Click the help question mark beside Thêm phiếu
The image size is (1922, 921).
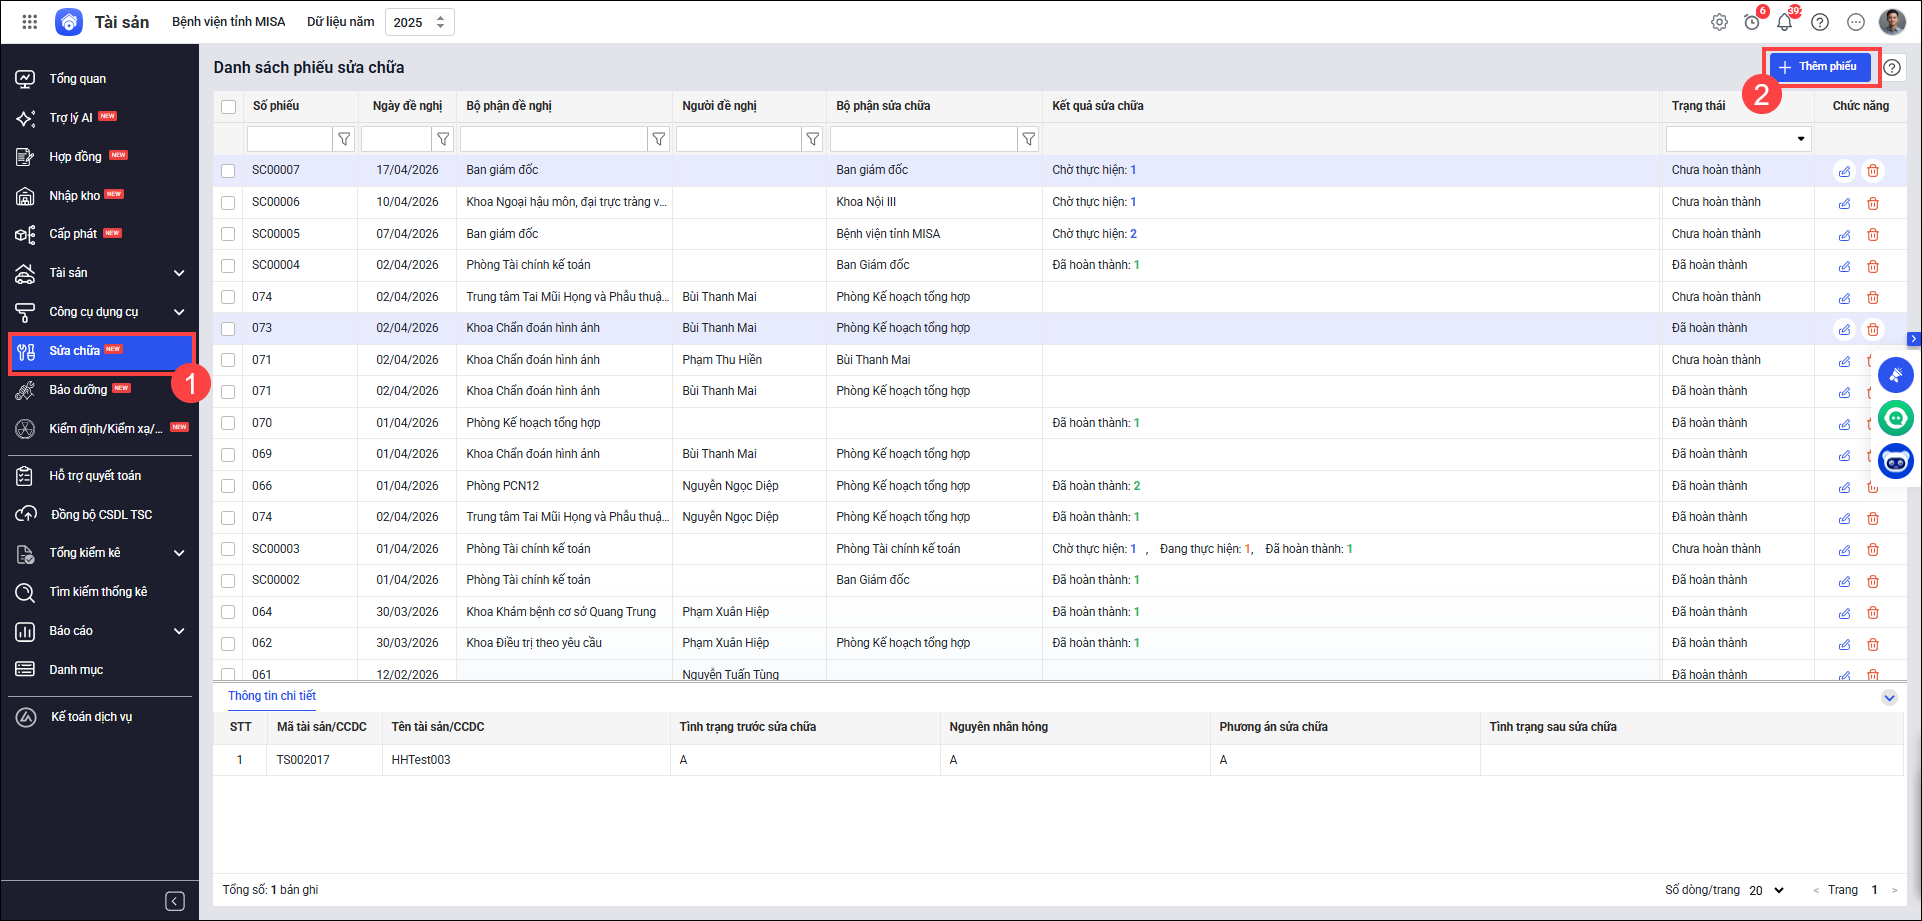tap(1892, 68)
